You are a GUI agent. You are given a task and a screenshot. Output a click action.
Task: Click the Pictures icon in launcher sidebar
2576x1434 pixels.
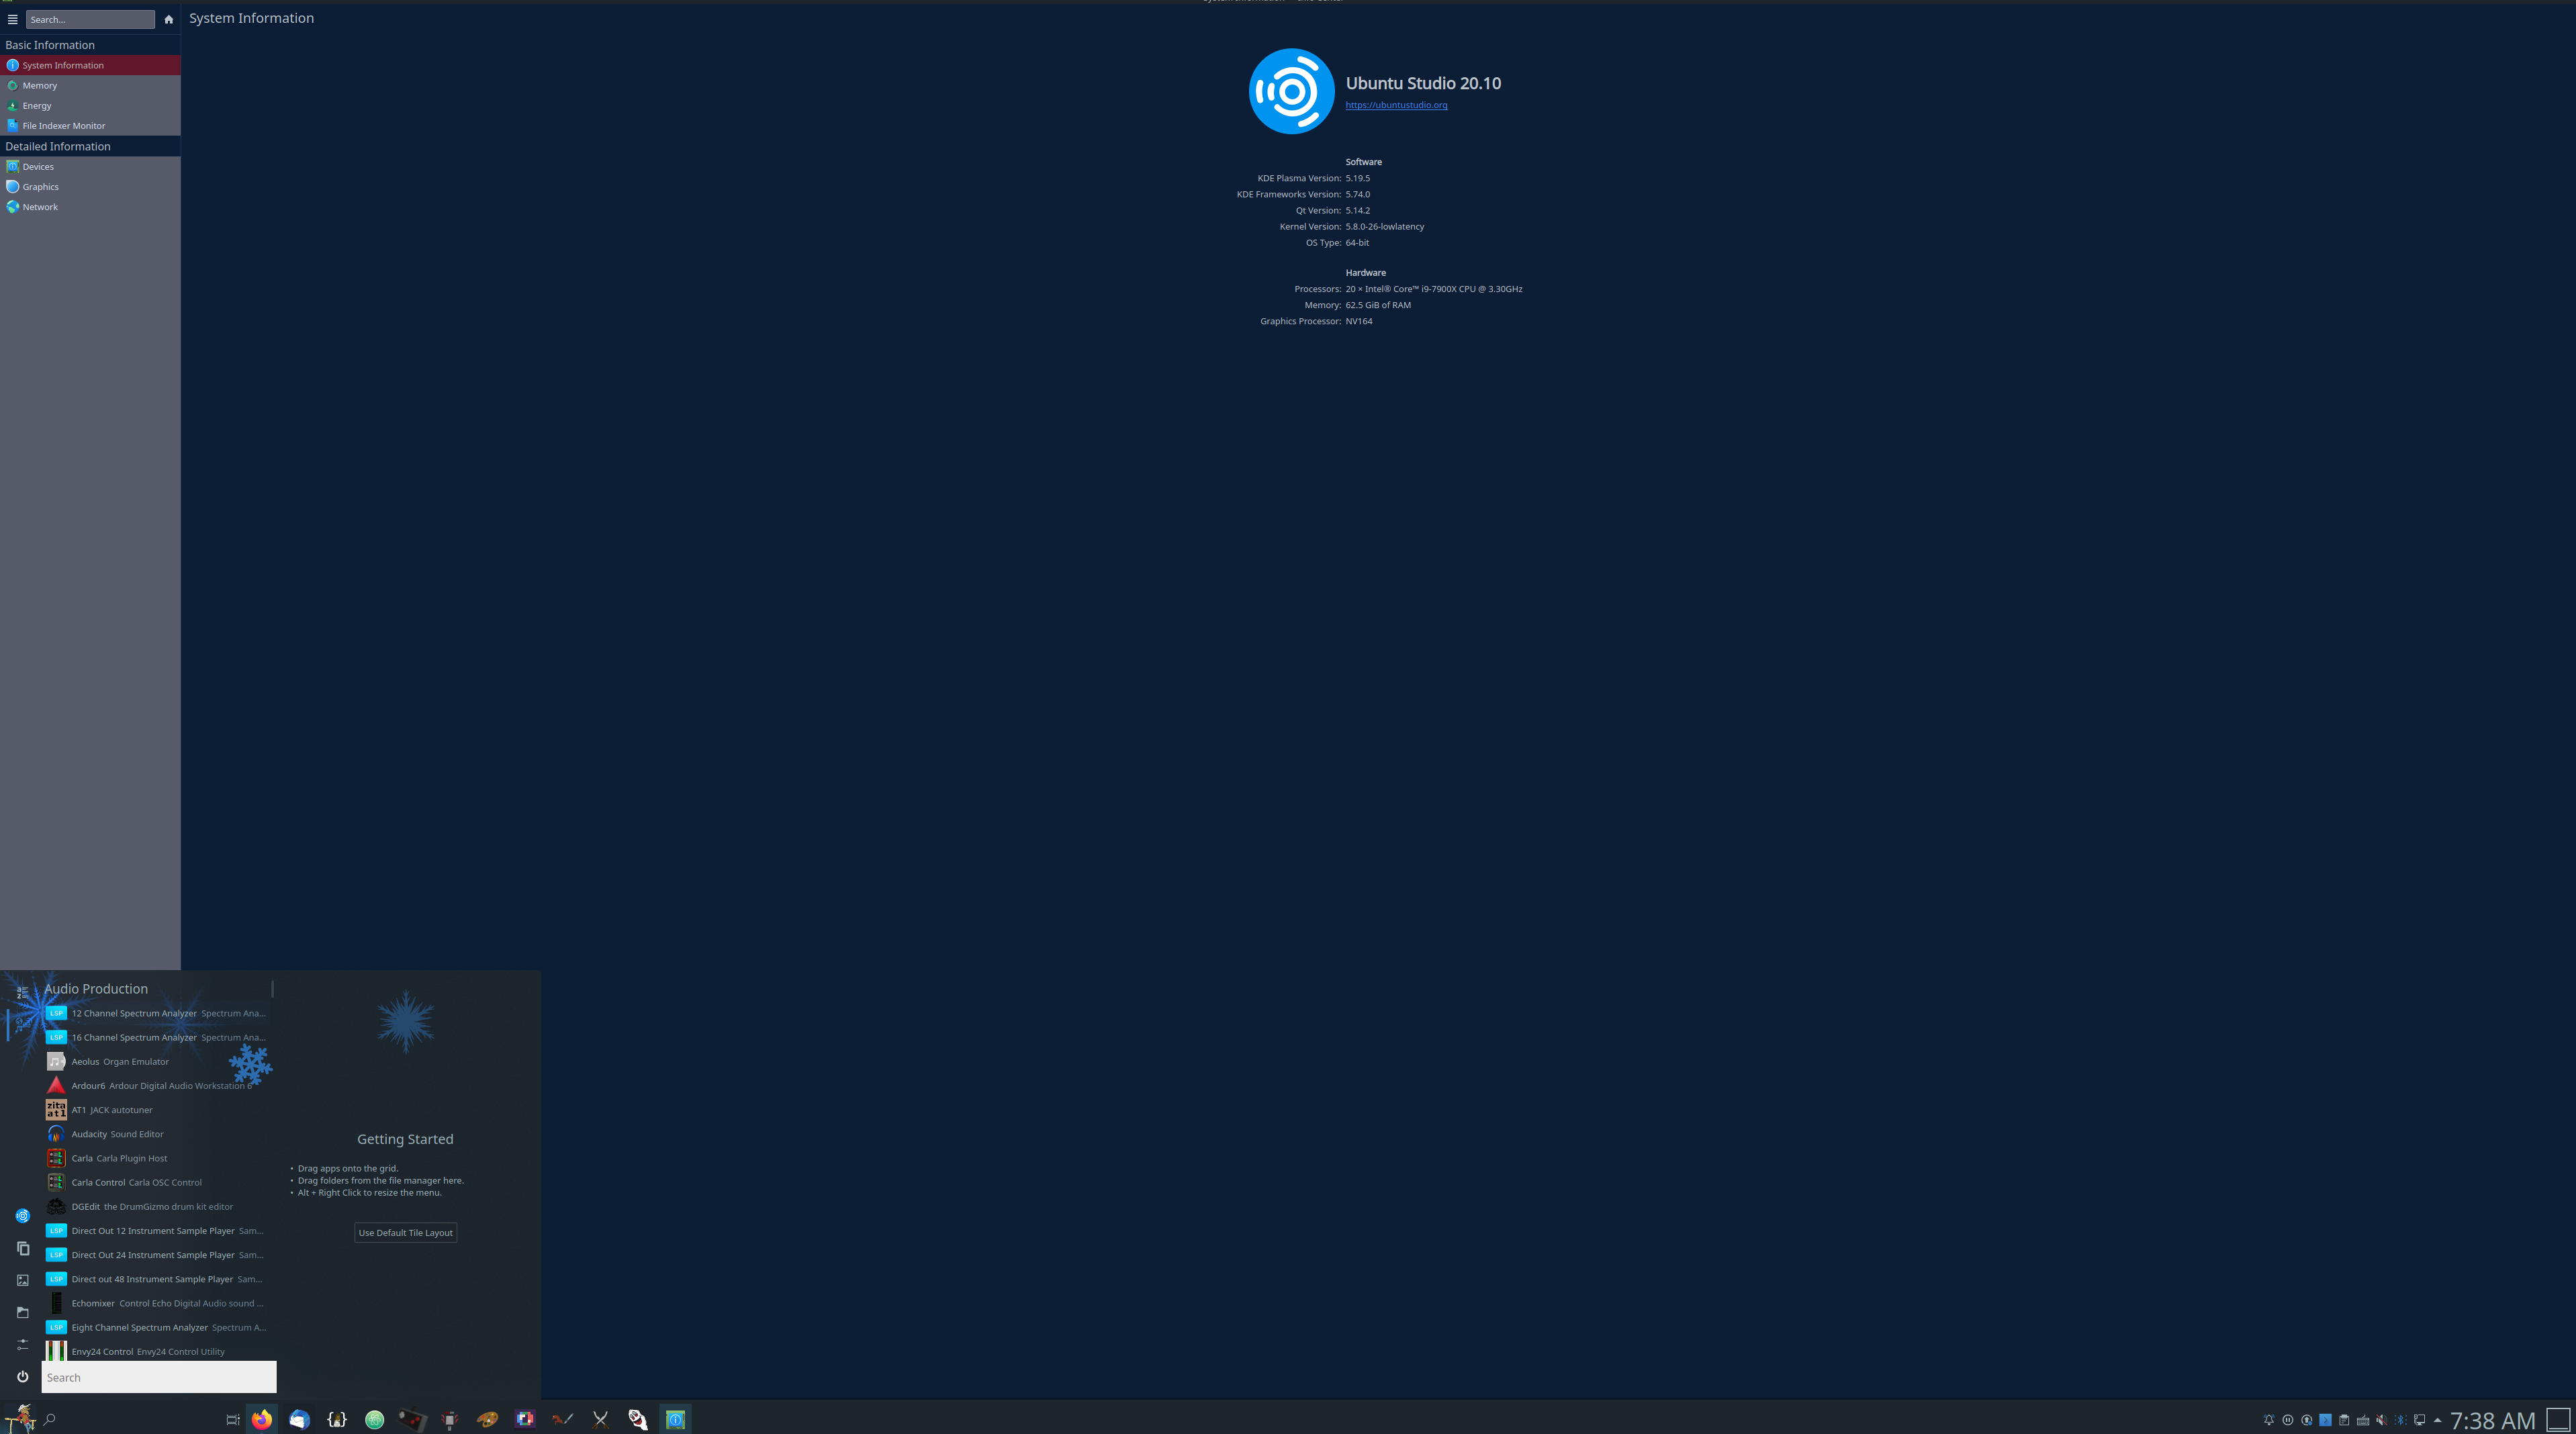pos(22,1280)
